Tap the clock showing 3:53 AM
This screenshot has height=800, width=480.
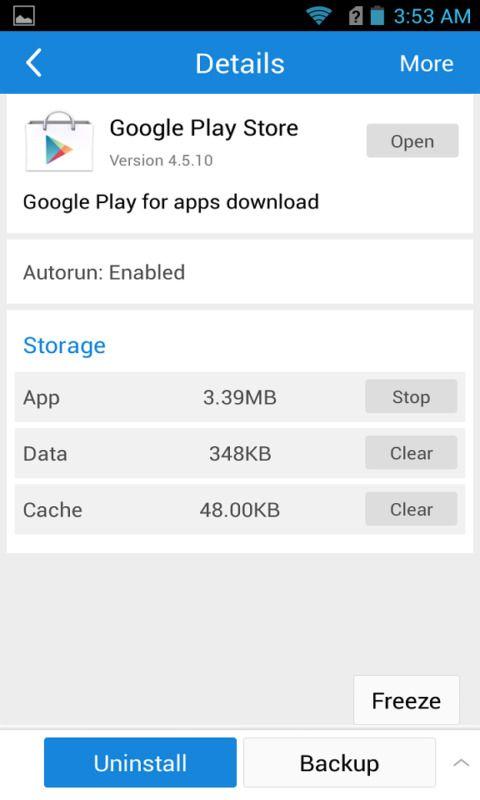432,16
